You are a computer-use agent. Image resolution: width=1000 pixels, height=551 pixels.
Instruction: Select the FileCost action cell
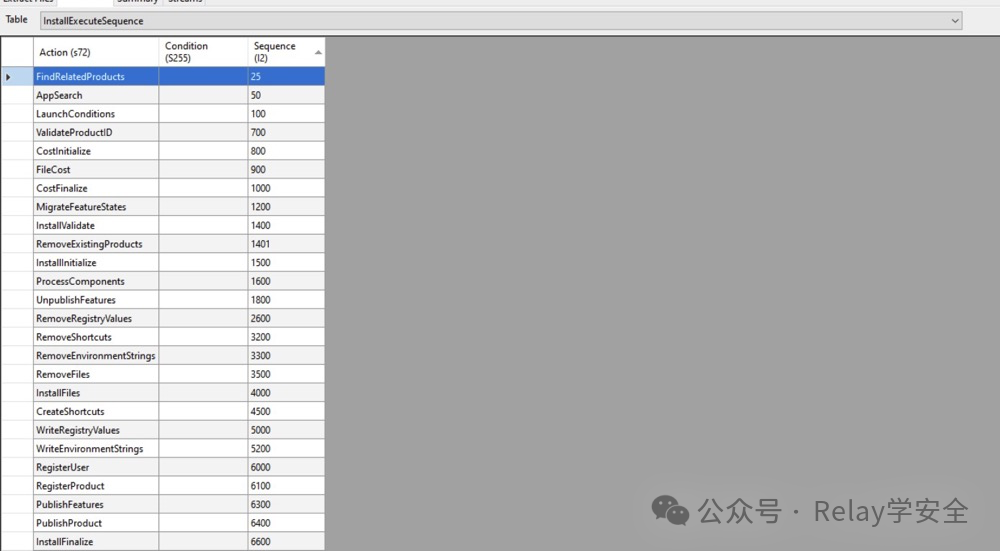click(96, 170)
